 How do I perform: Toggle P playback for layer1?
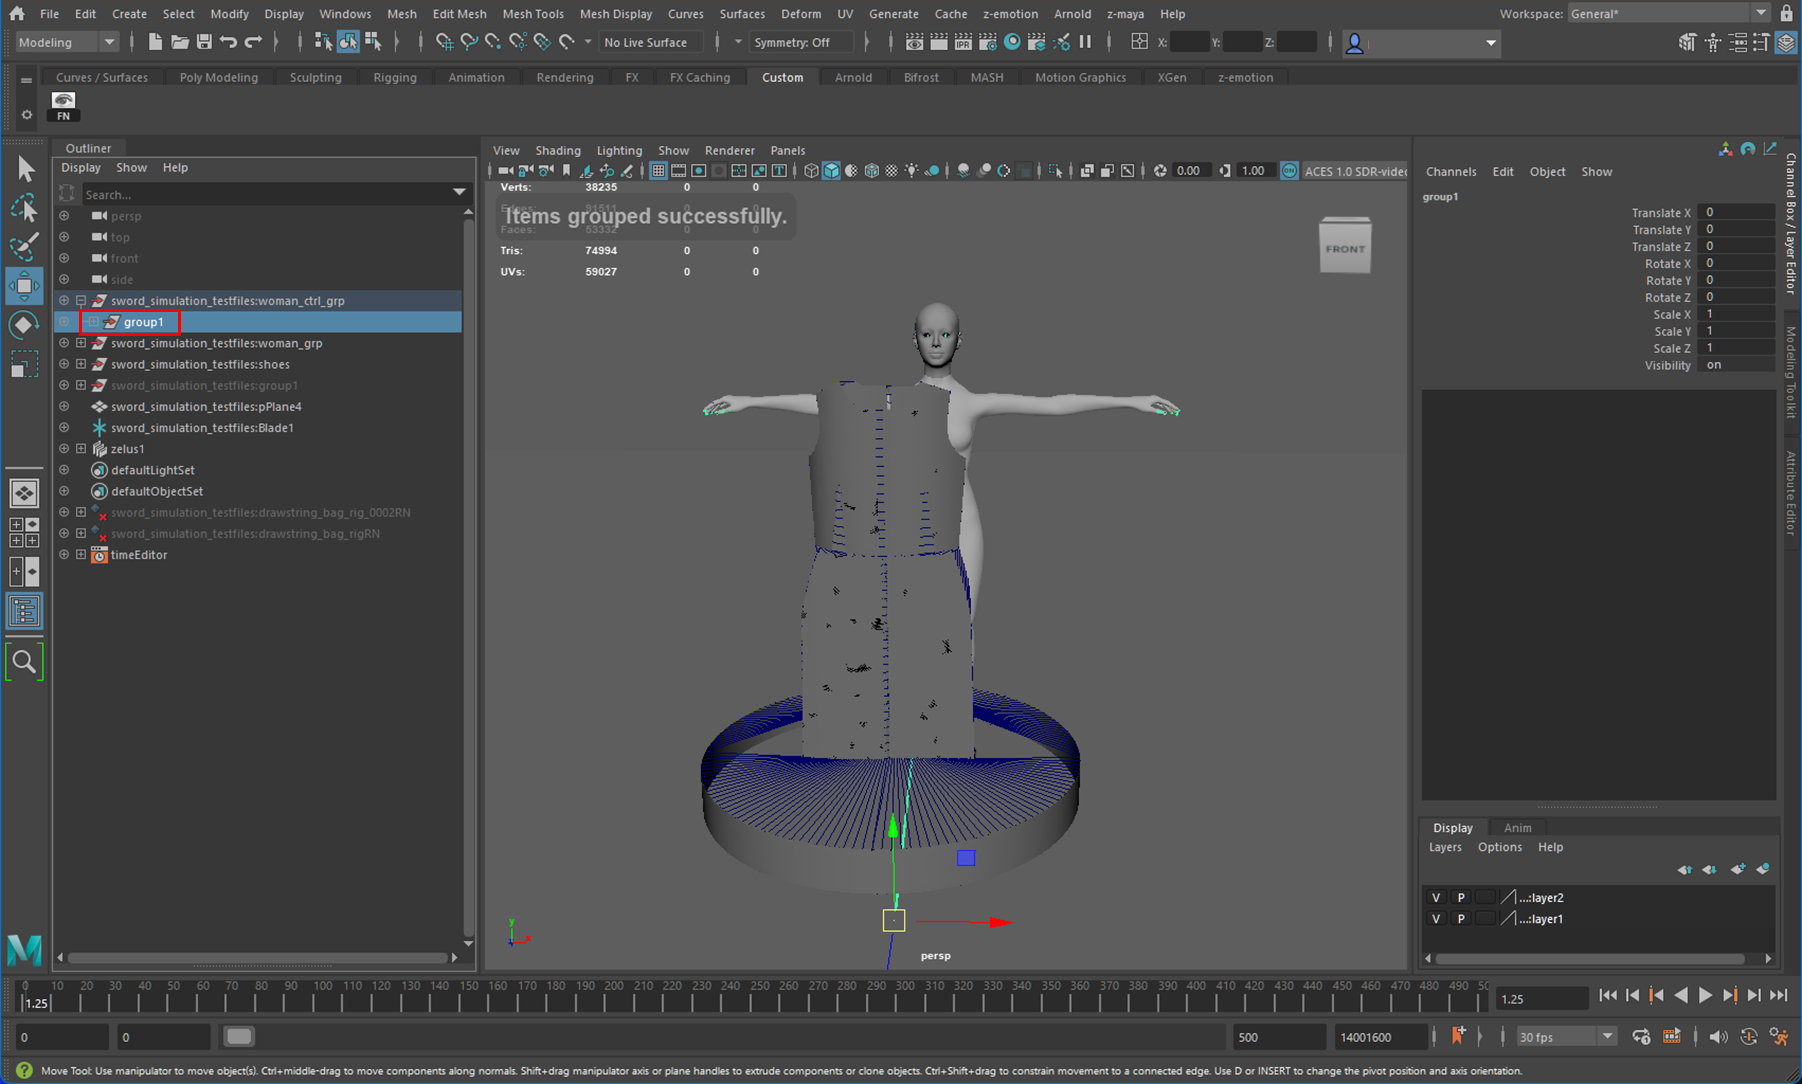(1461, 918)
